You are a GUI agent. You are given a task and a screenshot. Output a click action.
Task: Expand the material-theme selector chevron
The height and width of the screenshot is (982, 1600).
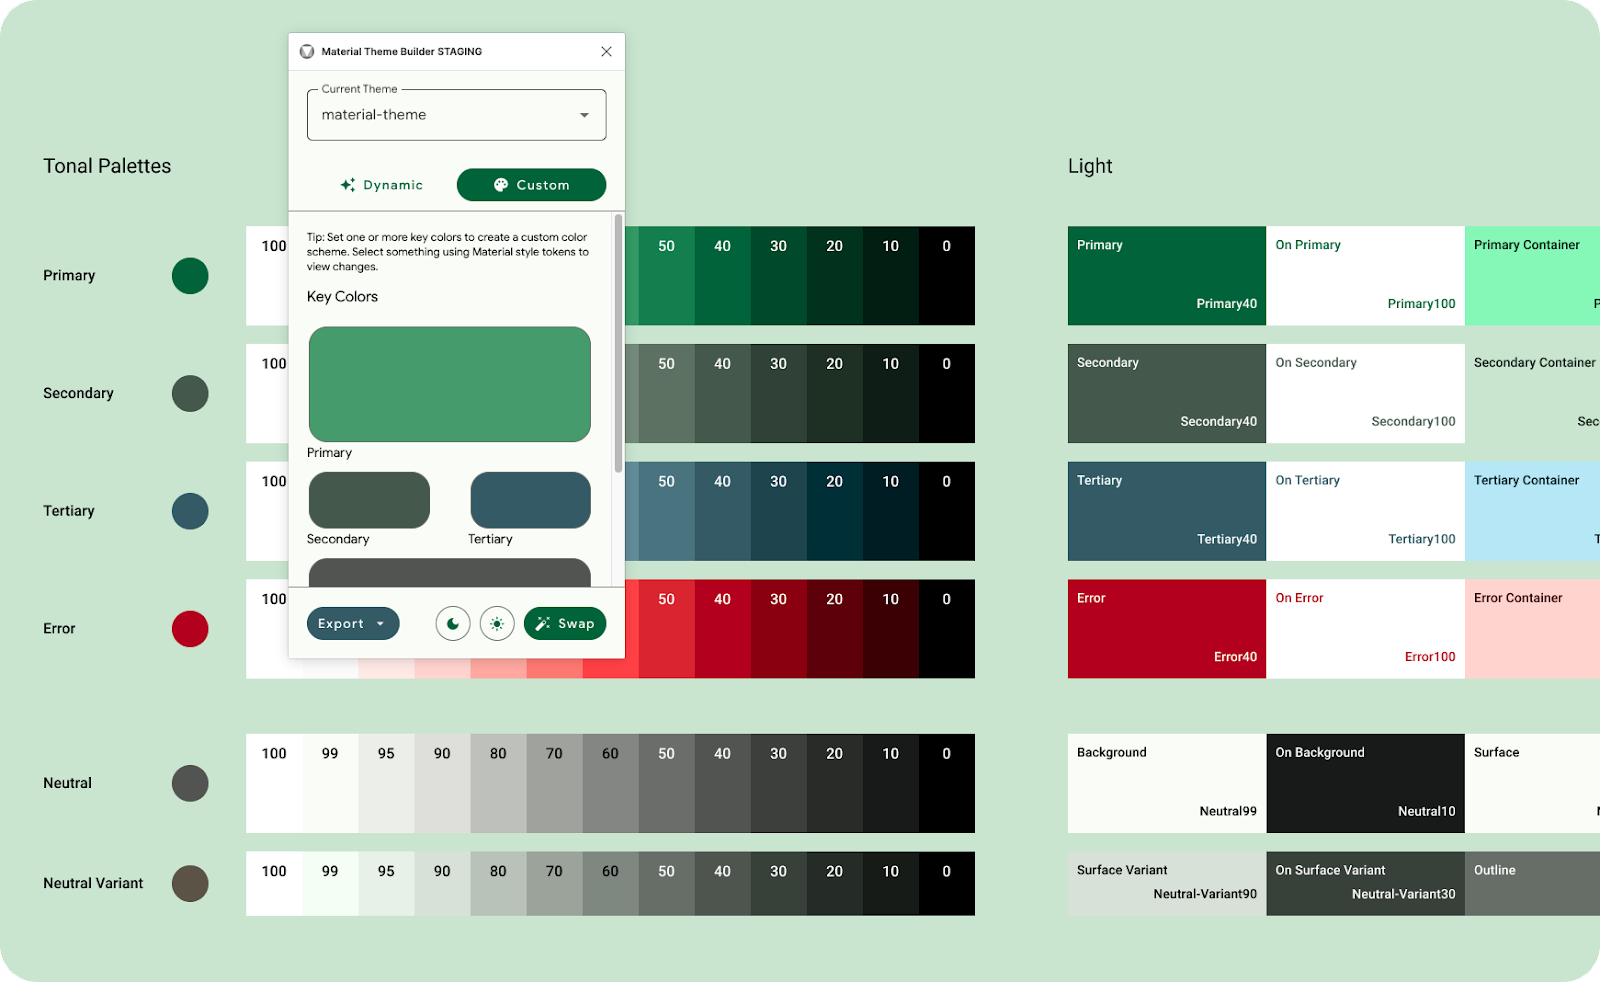pos(584,114)
